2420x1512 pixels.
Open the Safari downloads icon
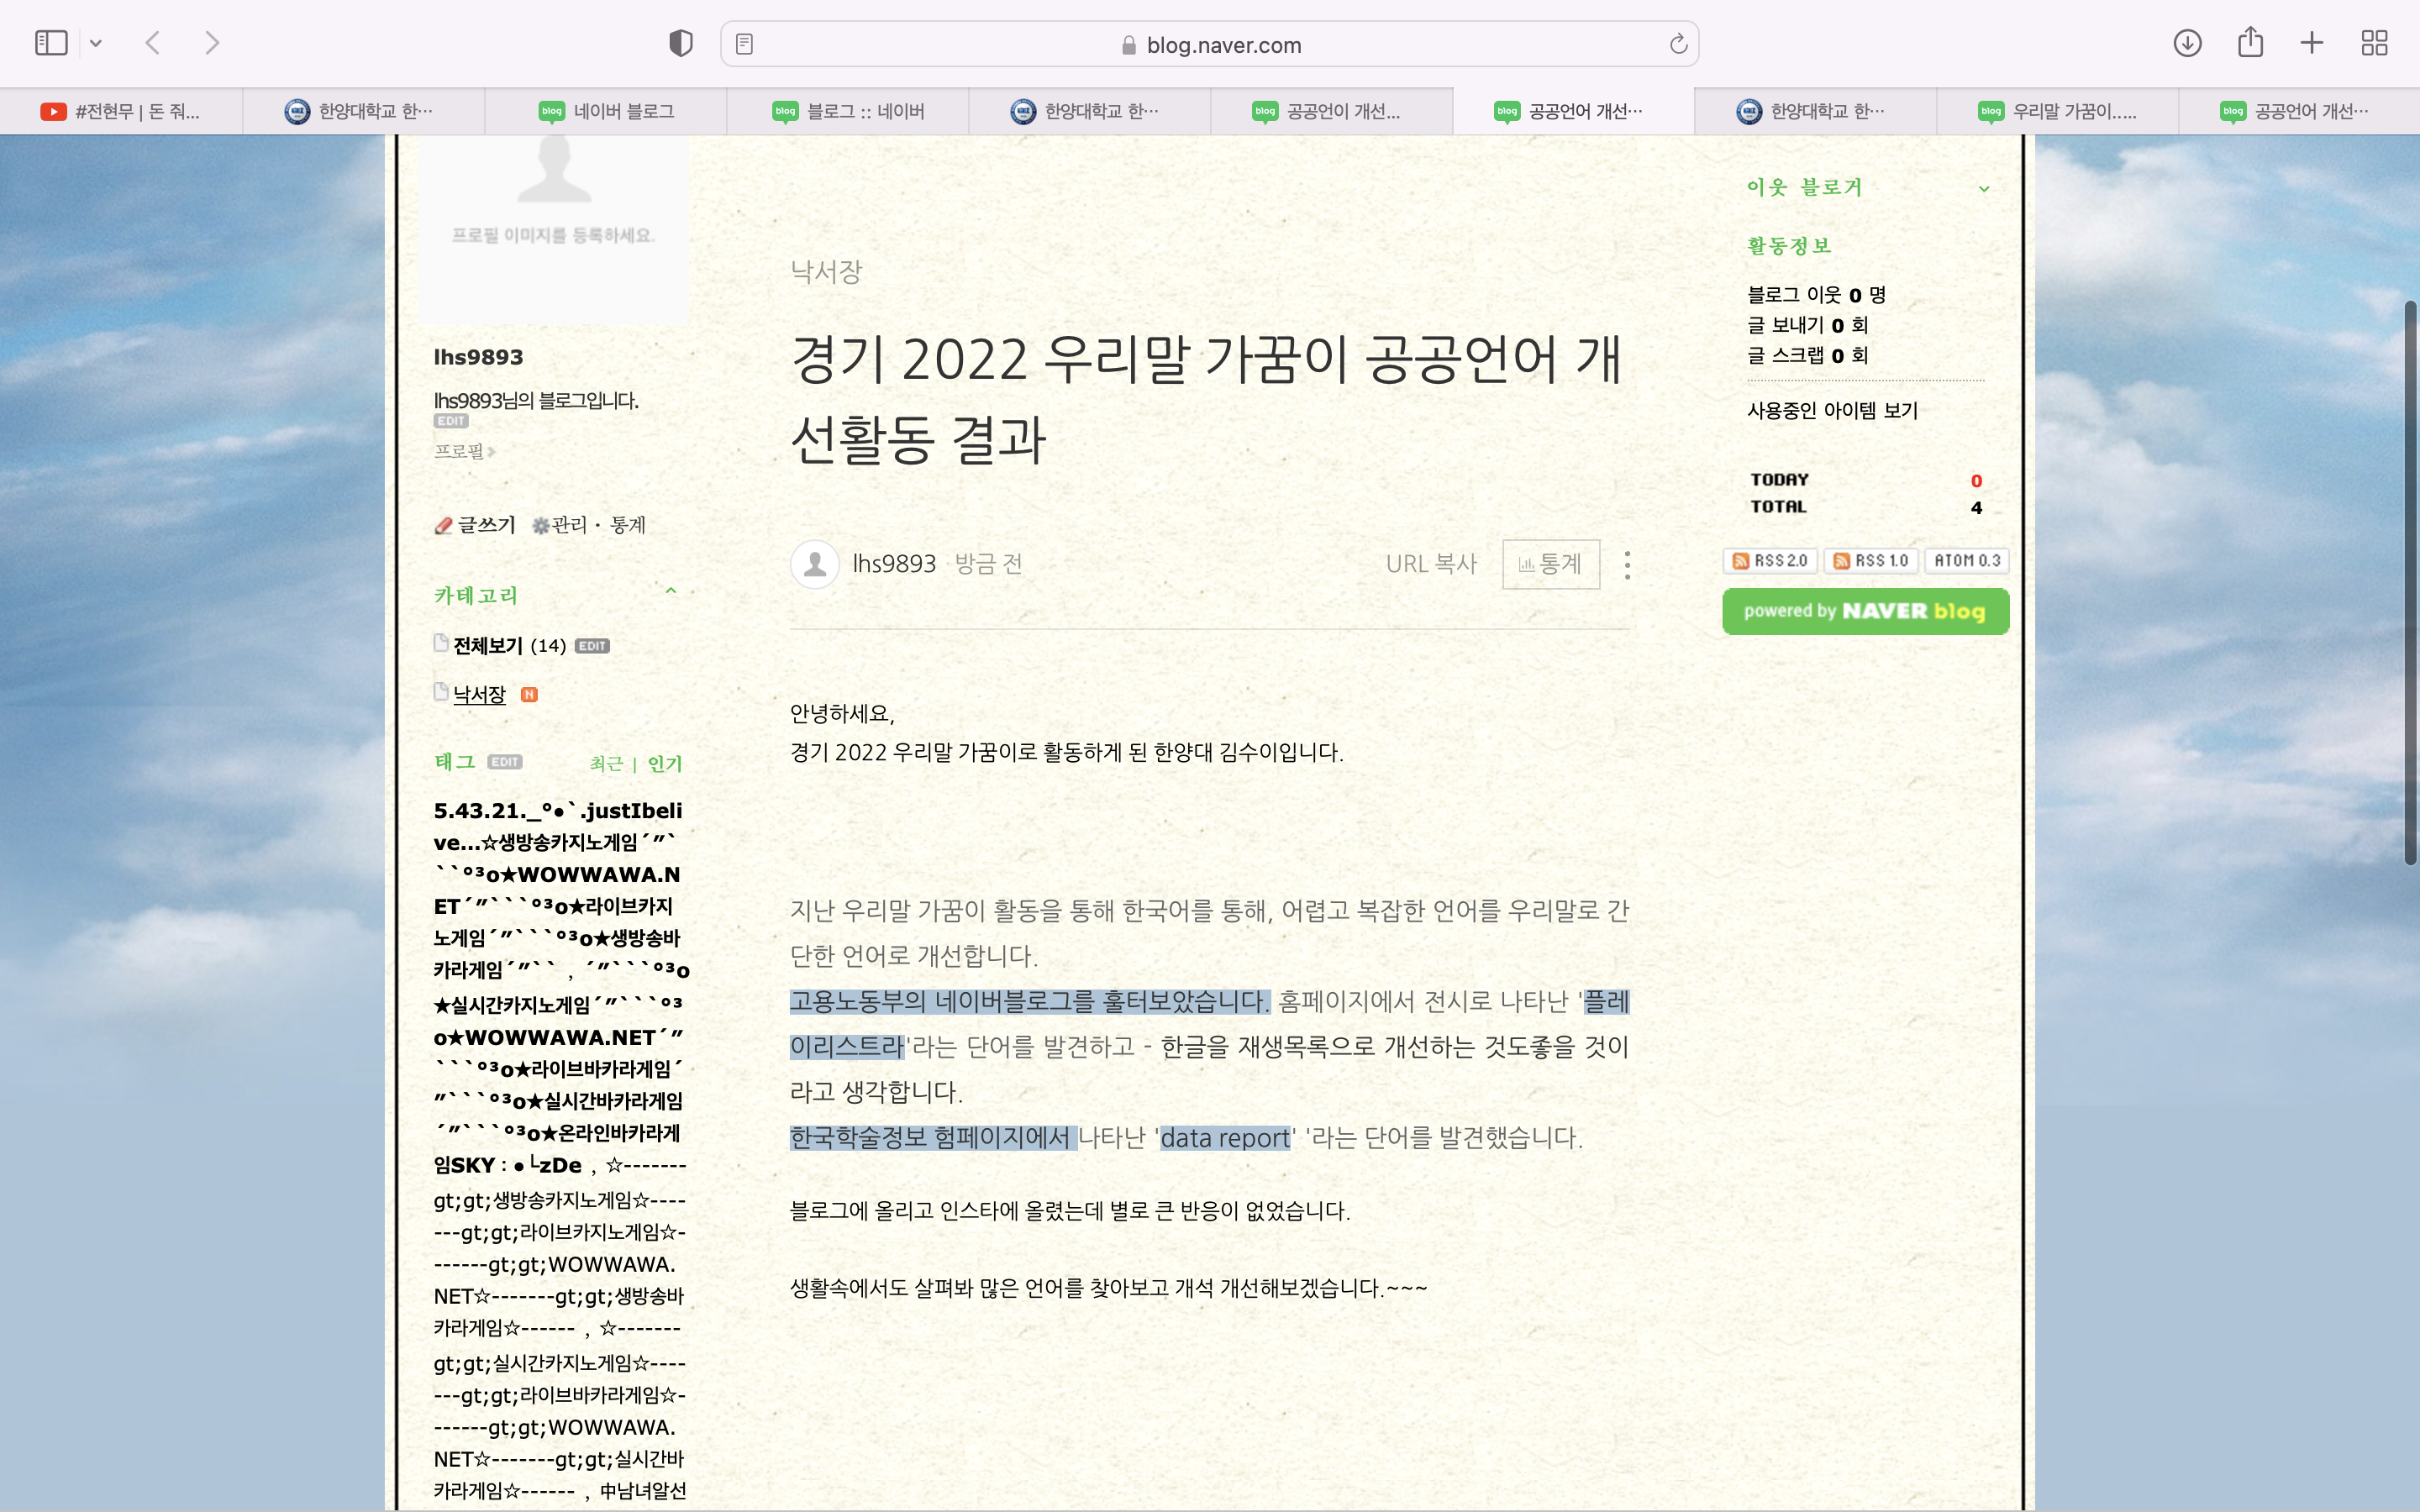pos(2187,43)
